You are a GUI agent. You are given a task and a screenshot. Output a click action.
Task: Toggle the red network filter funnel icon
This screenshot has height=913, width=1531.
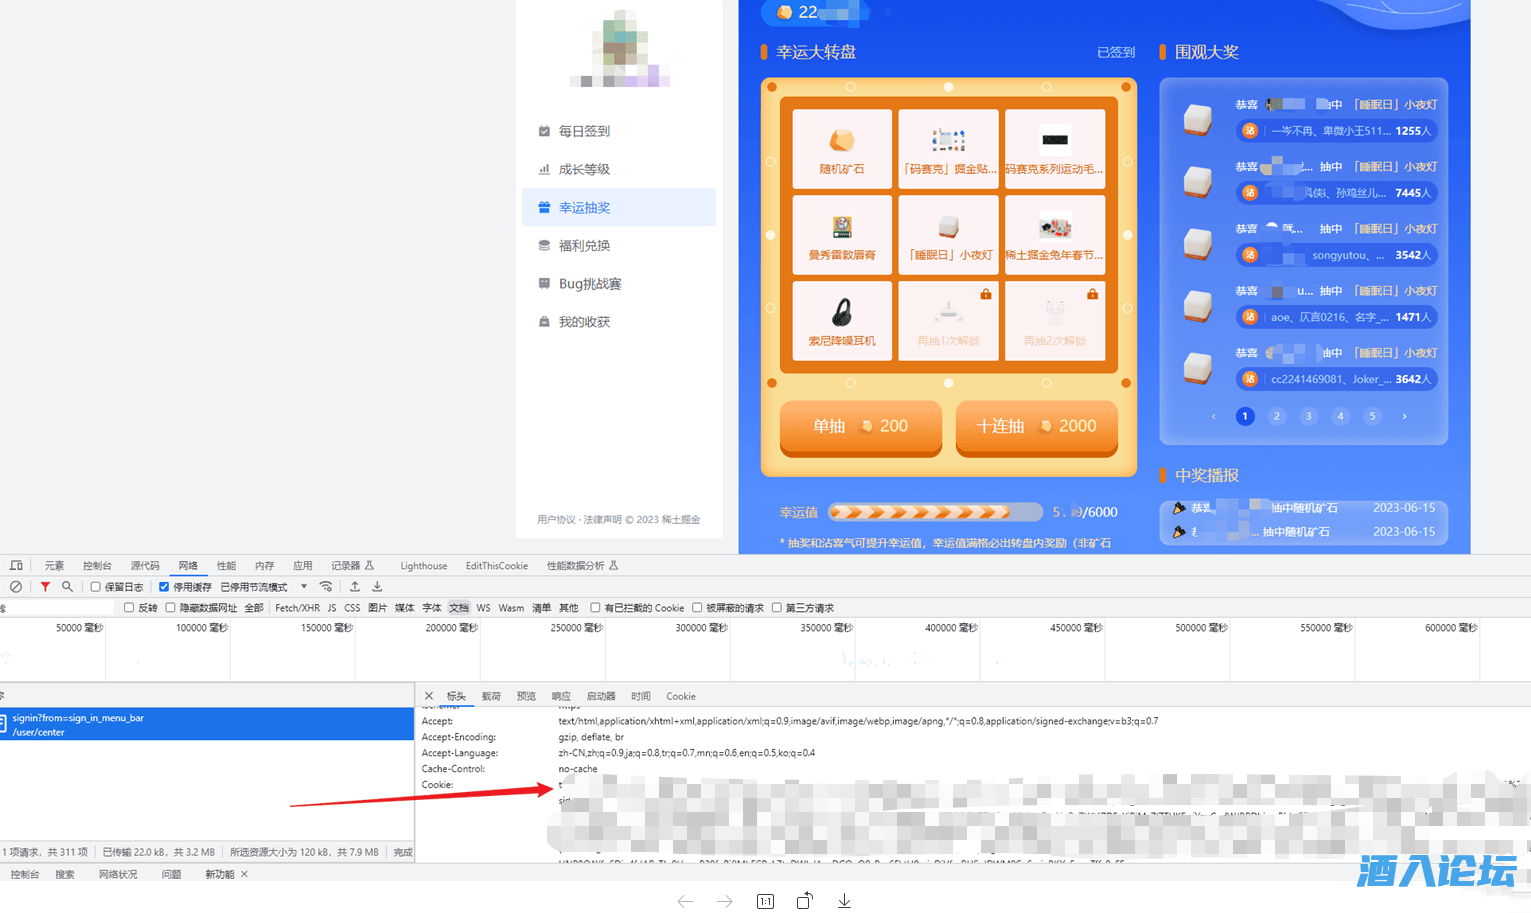tap(45, 587)
